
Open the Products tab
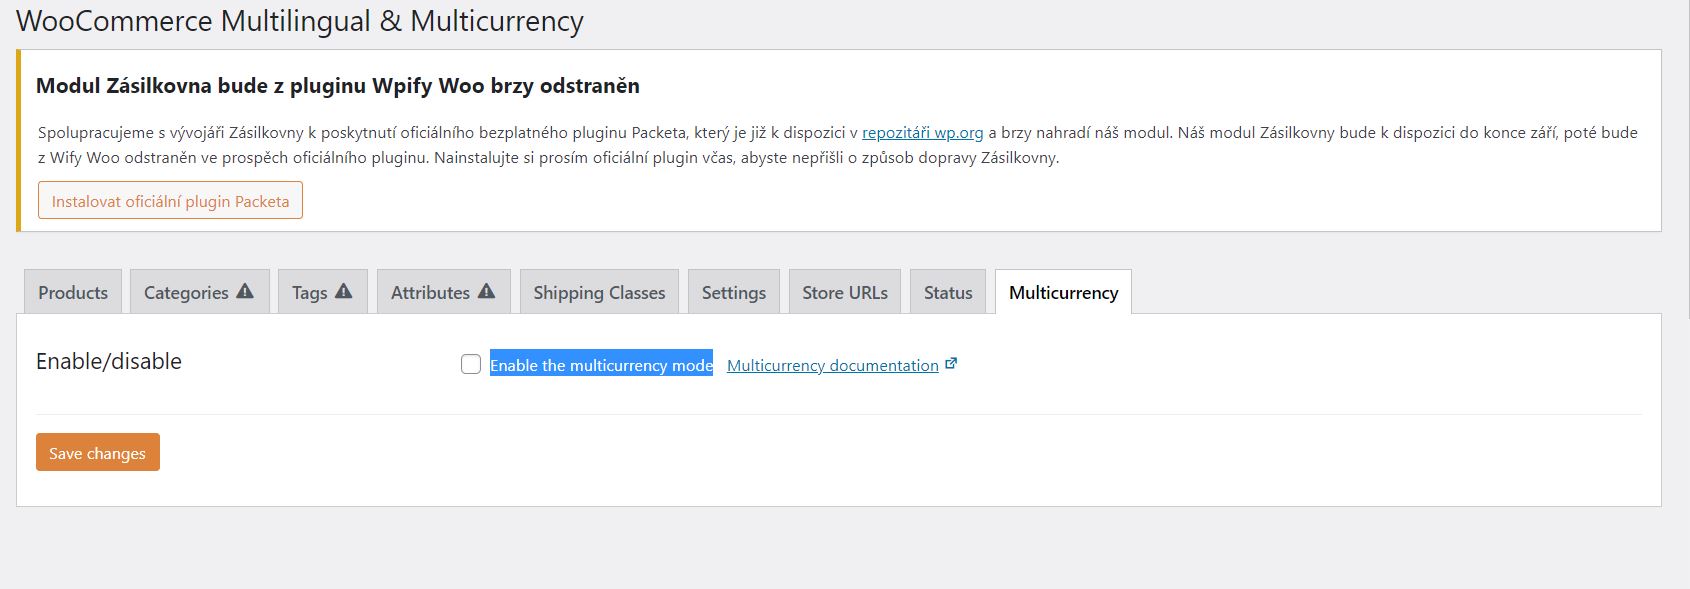(x=73, y=292)
